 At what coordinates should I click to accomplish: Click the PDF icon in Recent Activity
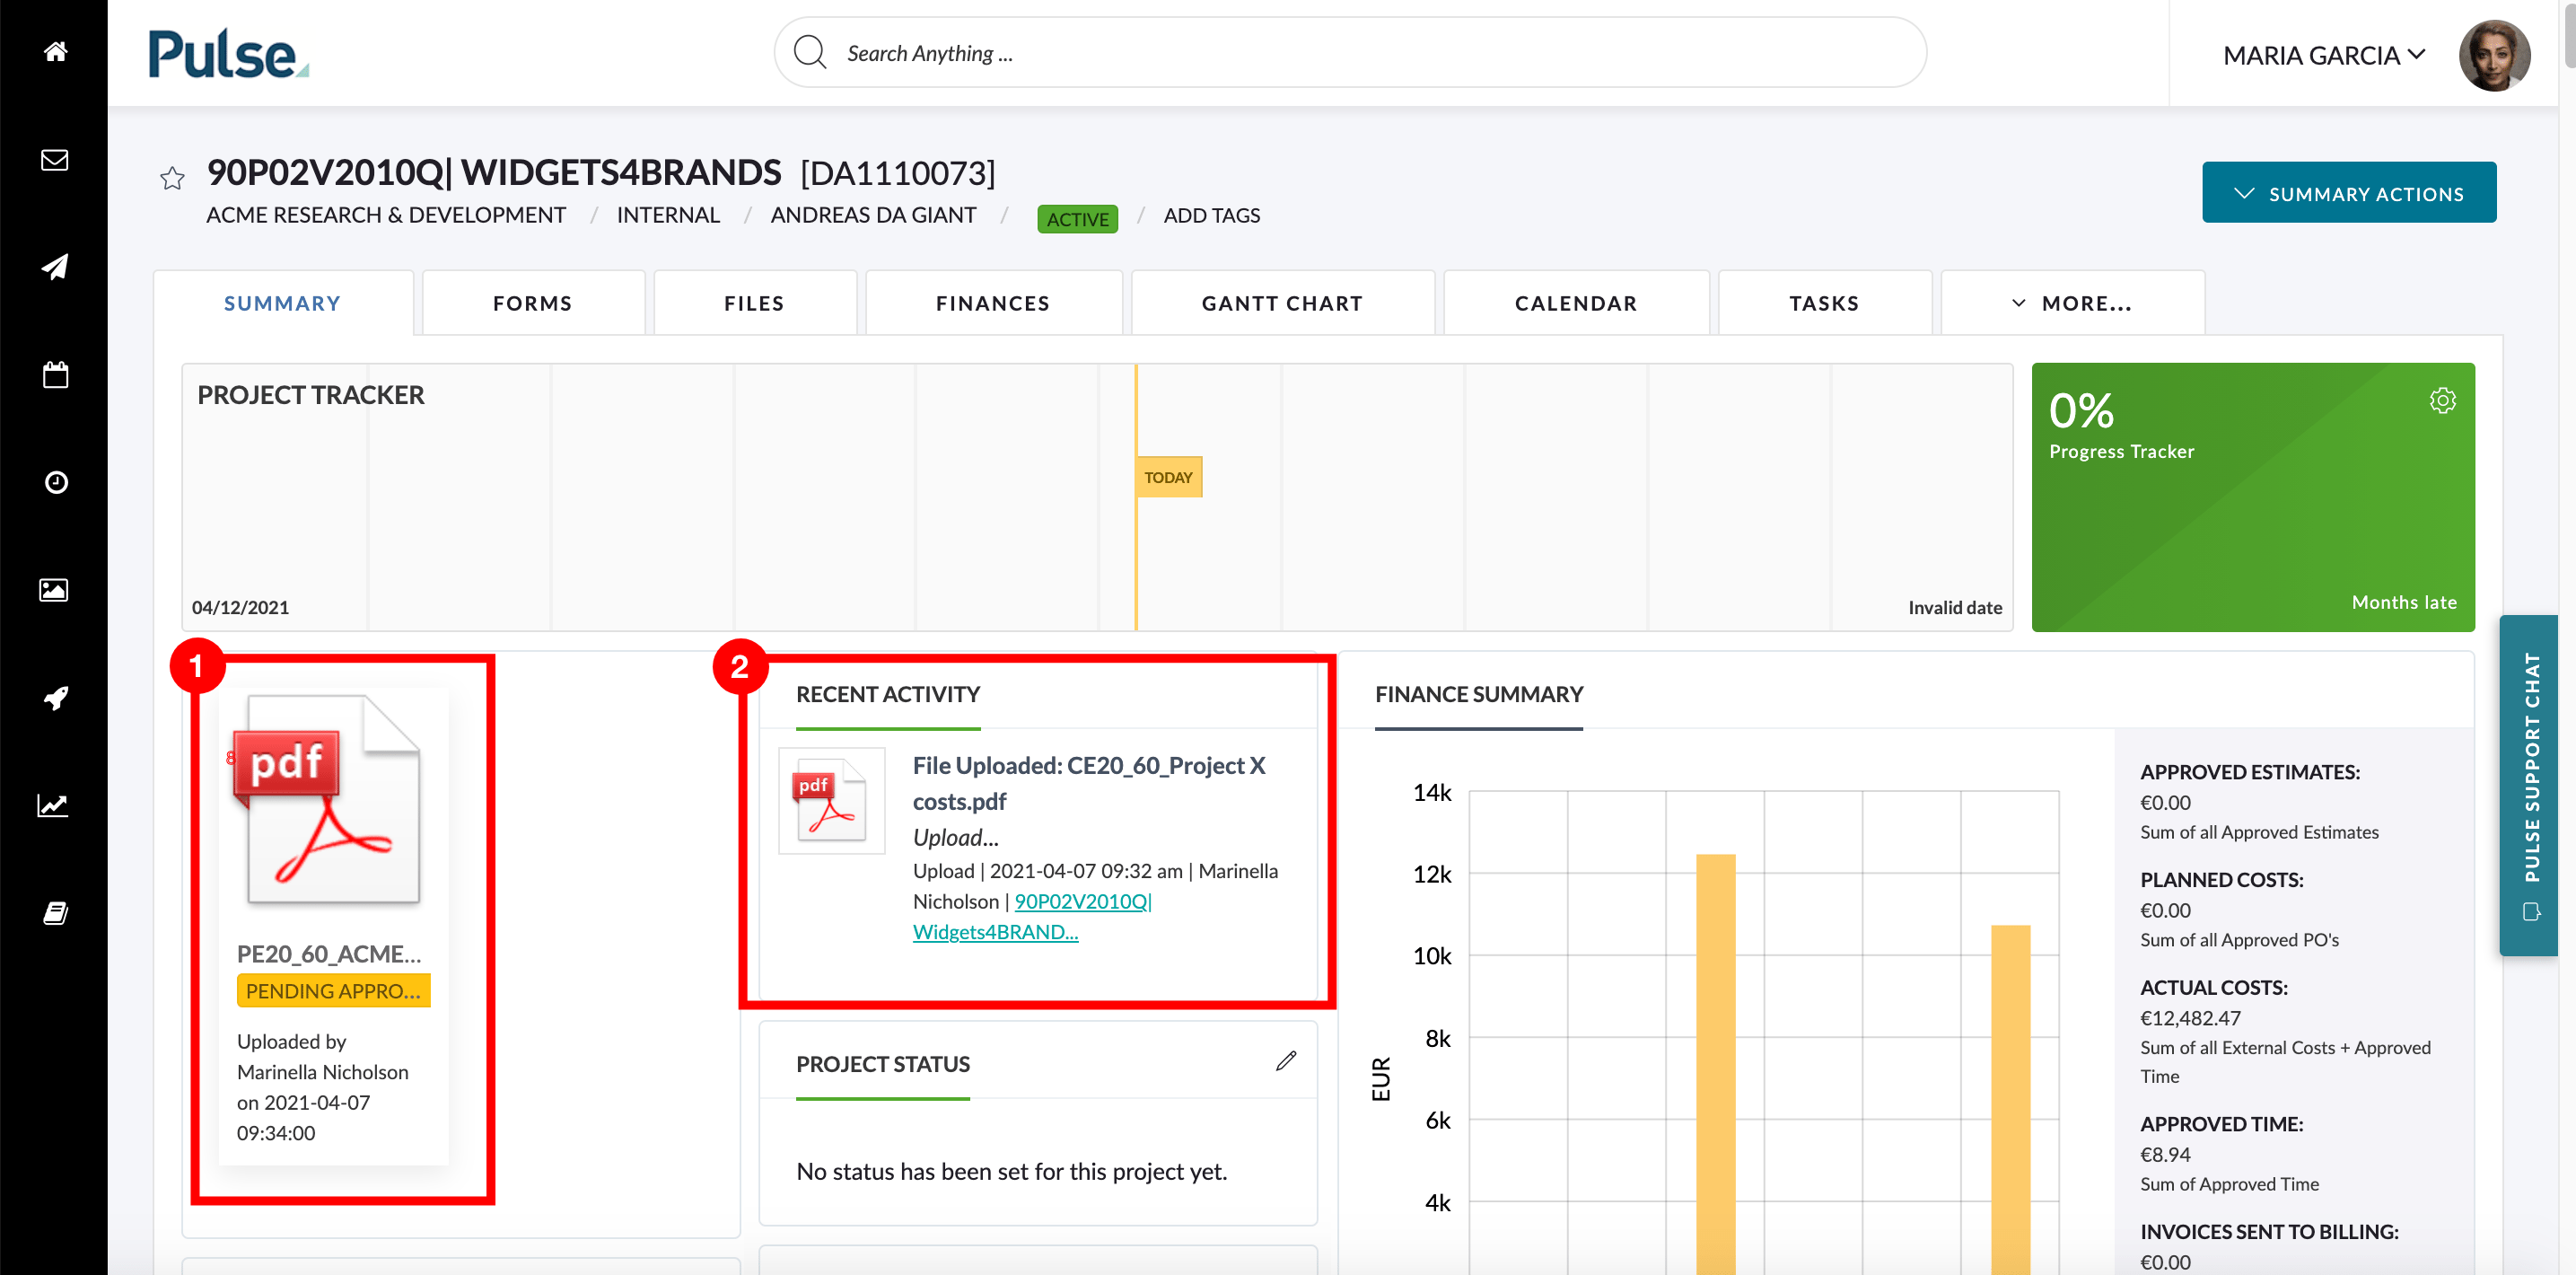(831, 801)
